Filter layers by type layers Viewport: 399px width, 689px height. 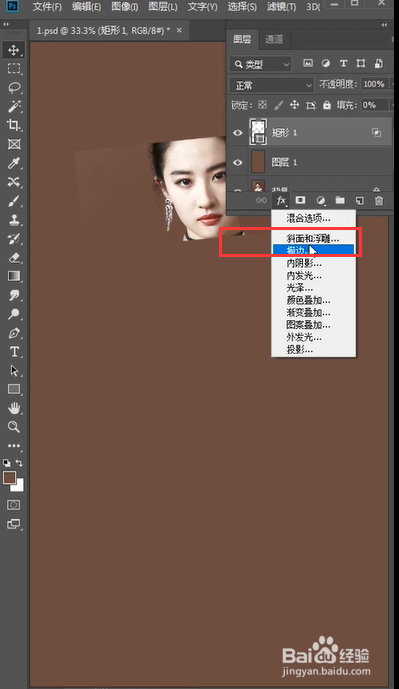pyautogui.click(x=343, y=64)
